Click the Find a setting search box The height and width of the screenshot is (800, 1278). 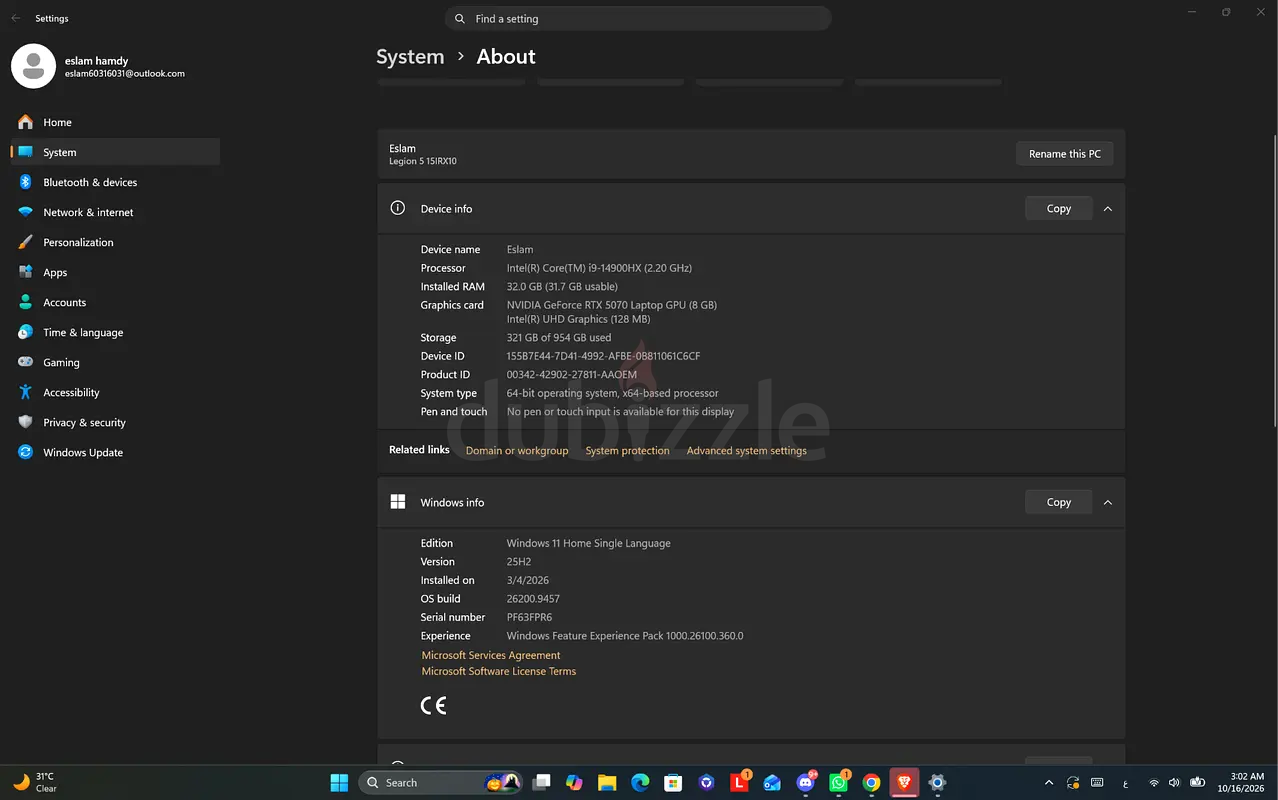[638, 19]
